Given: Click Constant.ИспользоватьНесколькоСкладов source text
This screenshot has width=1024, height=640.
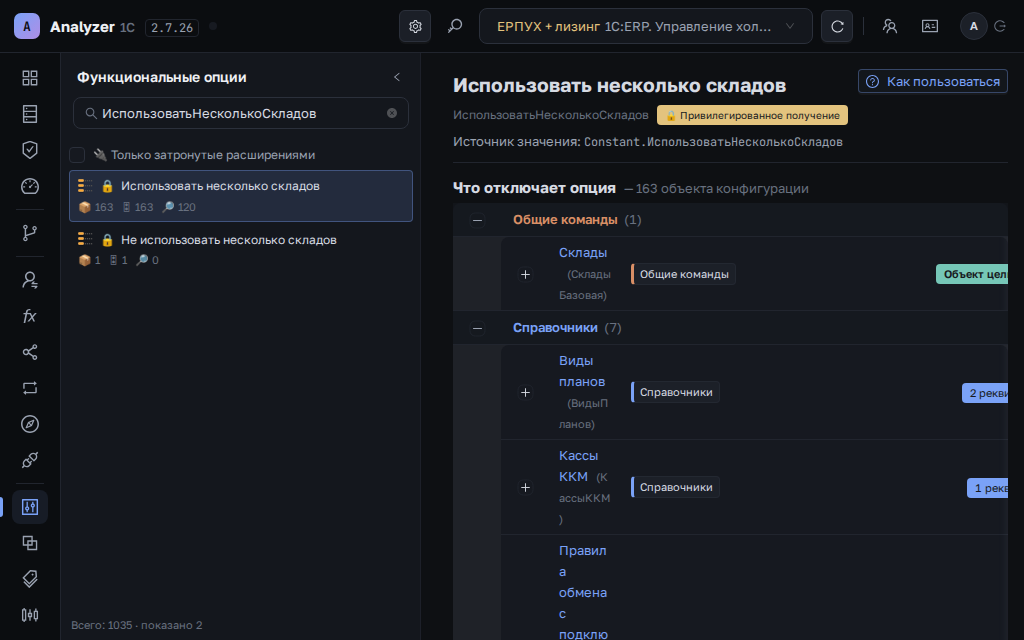Looking at the screenshot, I should 713,142.
